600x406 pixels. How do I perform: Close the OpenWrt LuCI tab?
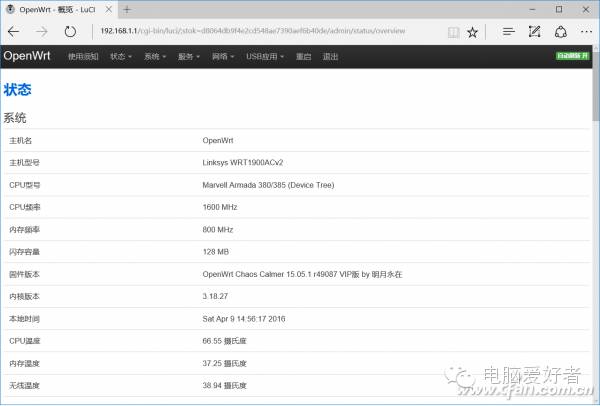click(x=109, y=10)
